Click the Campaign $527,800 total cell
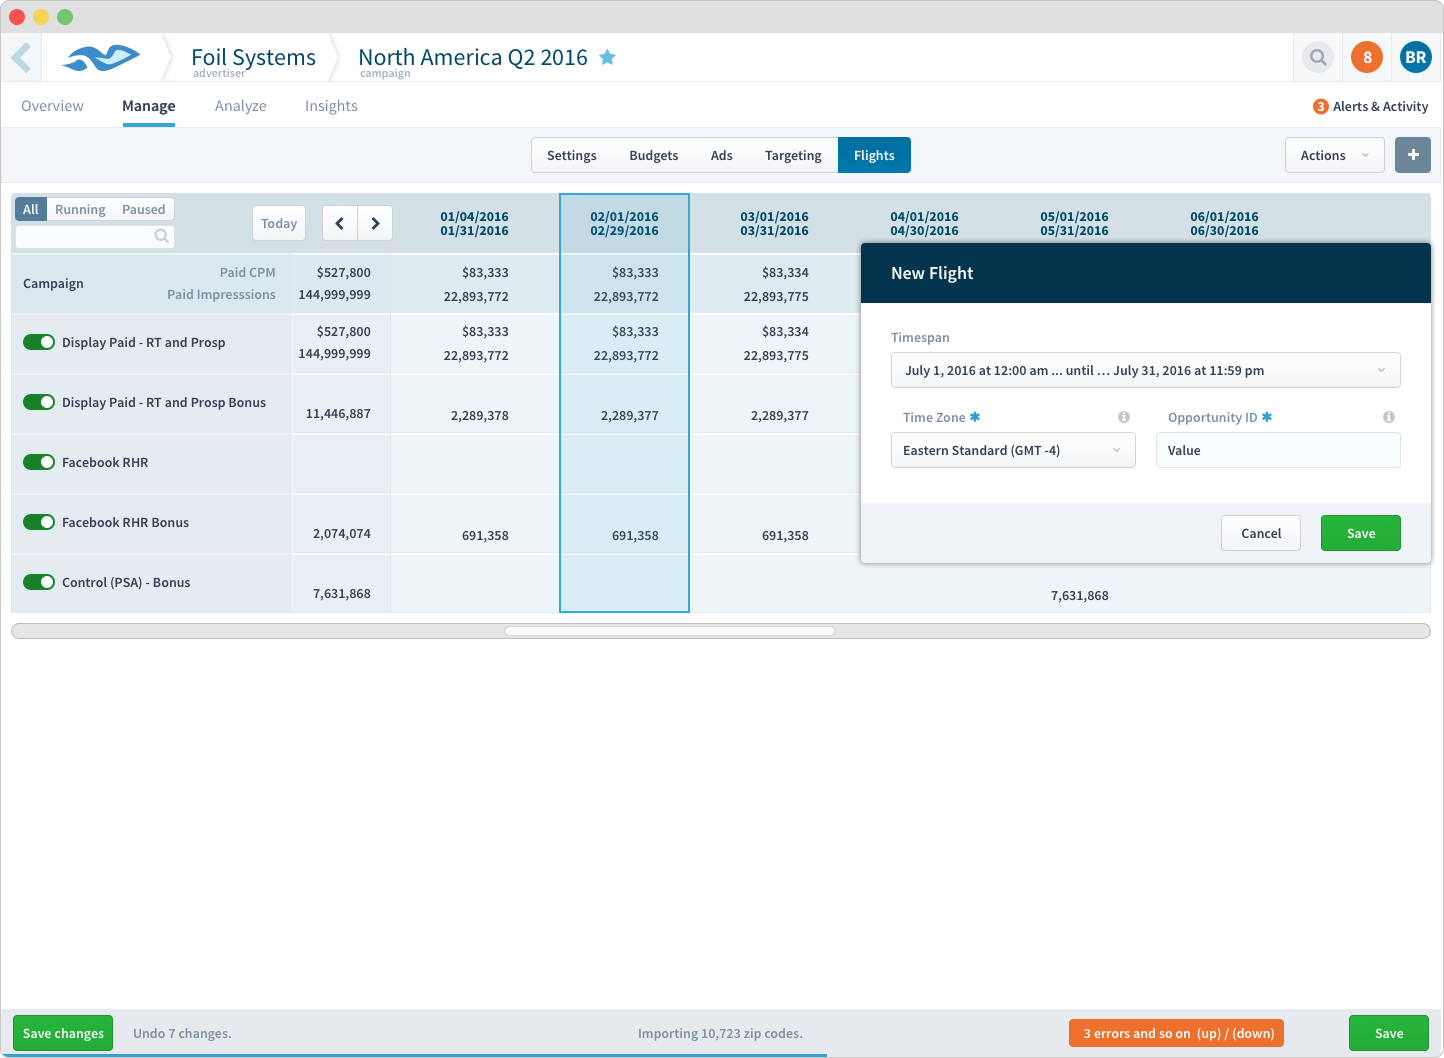 point(344,272)
